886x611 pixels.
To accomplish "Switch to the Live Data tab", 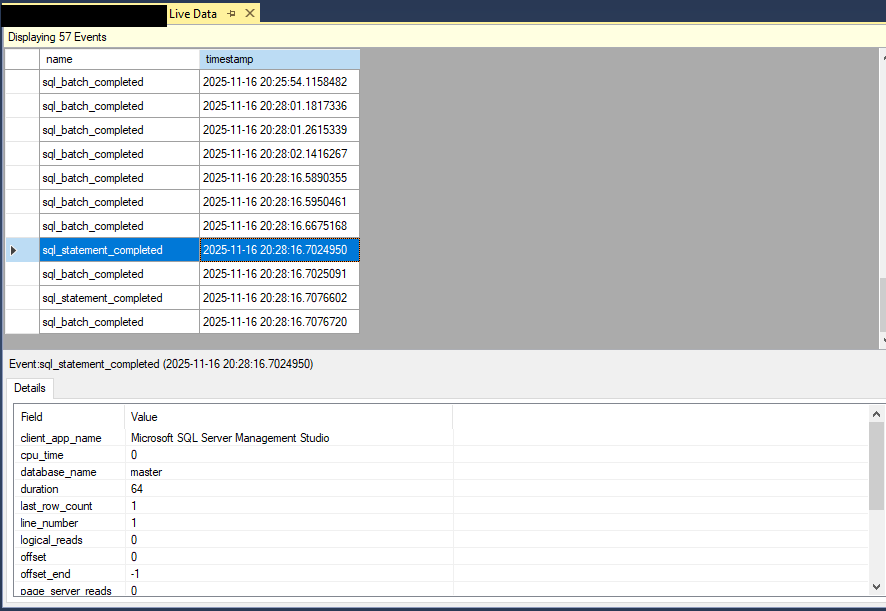I will [195, 14].
